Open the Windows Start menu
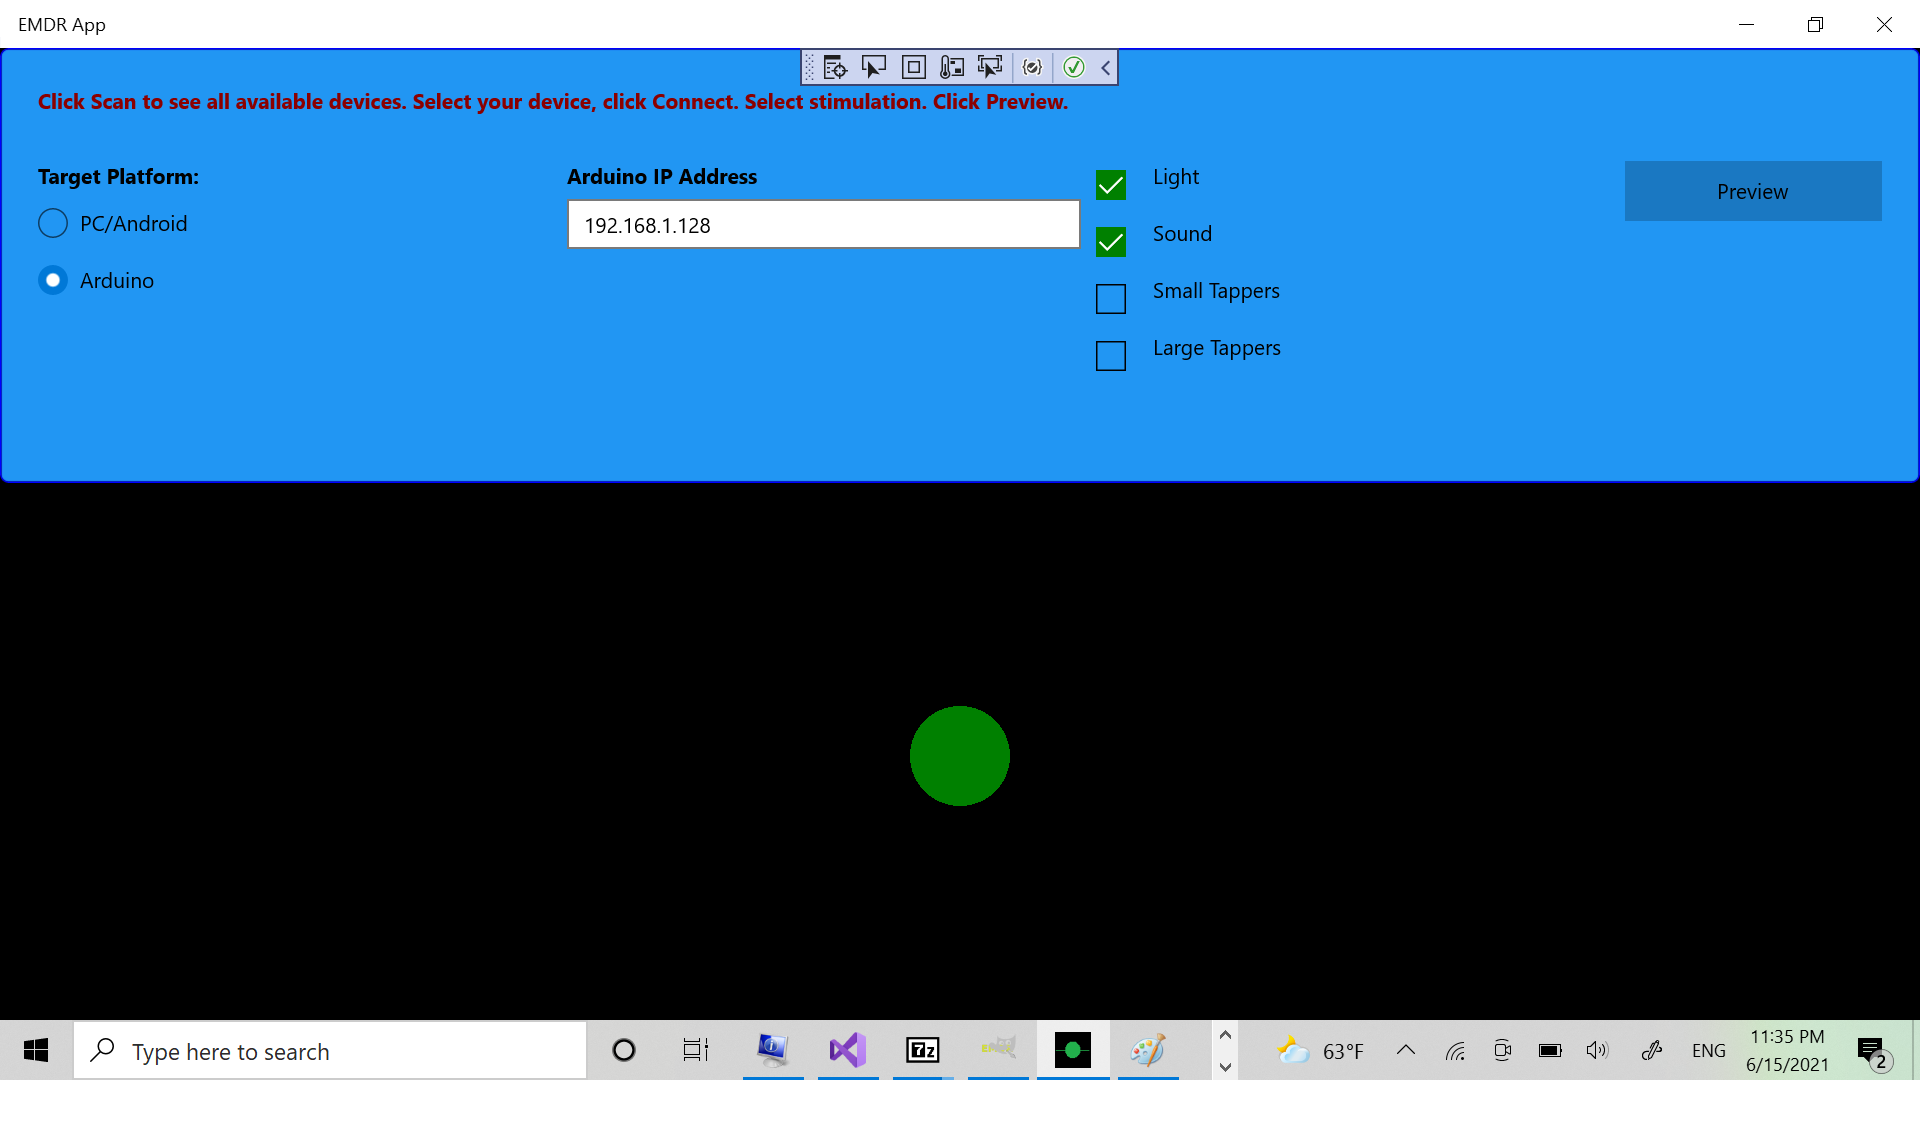Screen dimensions: 1920x1124 (36, 1050)
